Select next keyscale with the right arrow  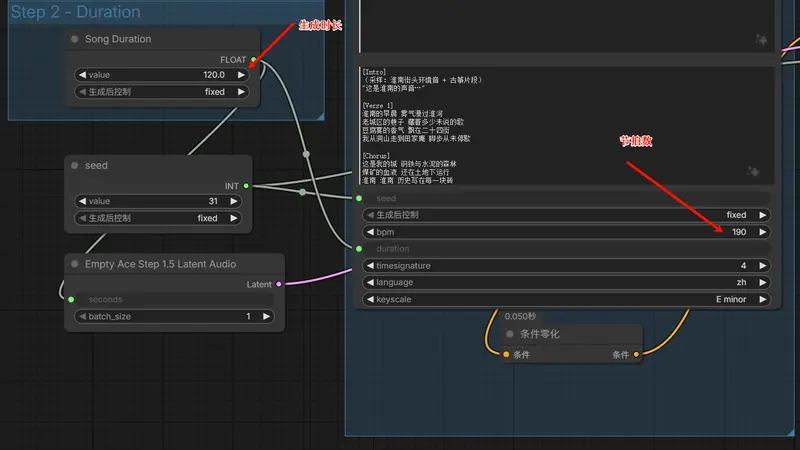[x=762, y=299]
